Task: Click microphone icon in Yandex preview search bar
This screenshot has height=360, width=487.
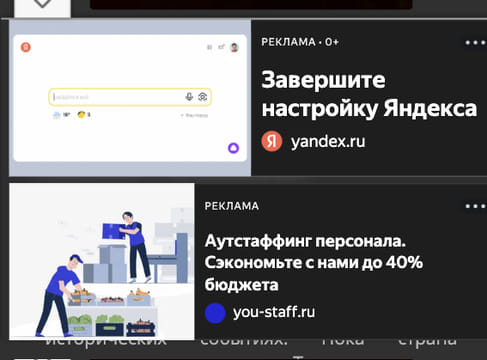Action: [x=189, y=97]
